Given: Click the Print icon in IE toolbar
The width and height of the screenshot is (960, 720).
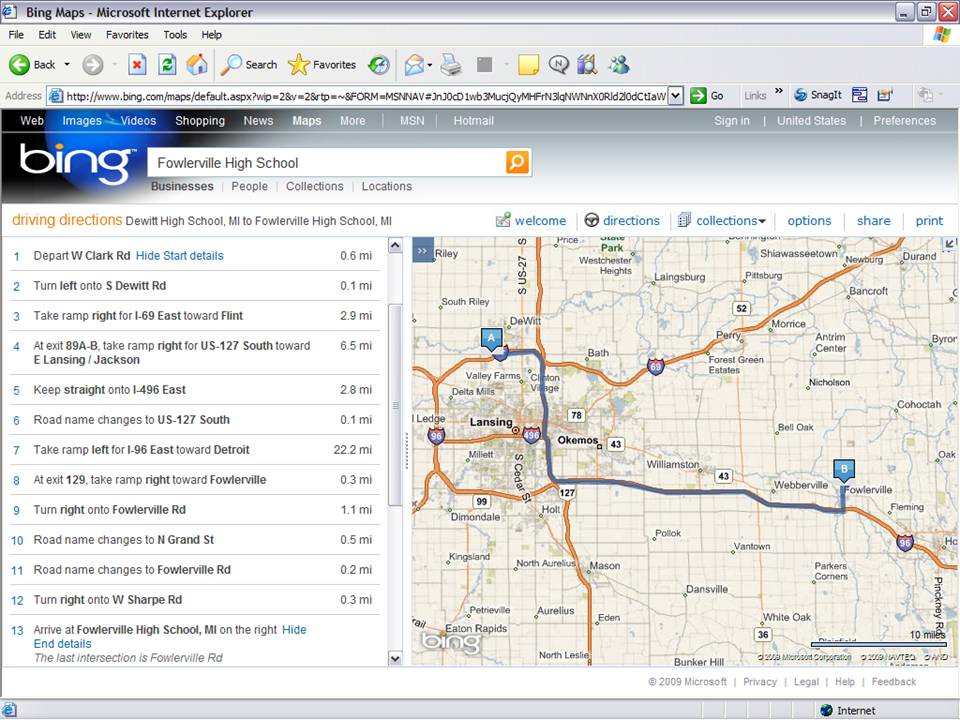Looking at the screenshot, I should (x=451, y=64).
